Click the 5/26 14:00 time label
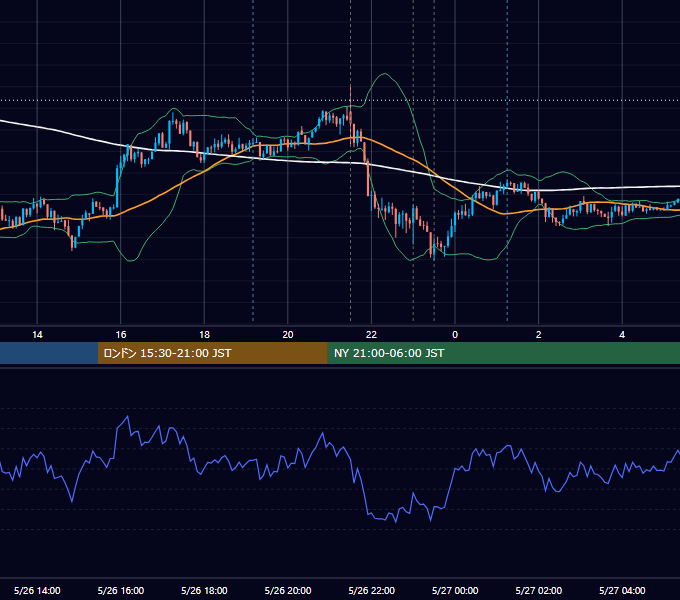Viewport: 680px width, 600px height. [x=37, y=590]
